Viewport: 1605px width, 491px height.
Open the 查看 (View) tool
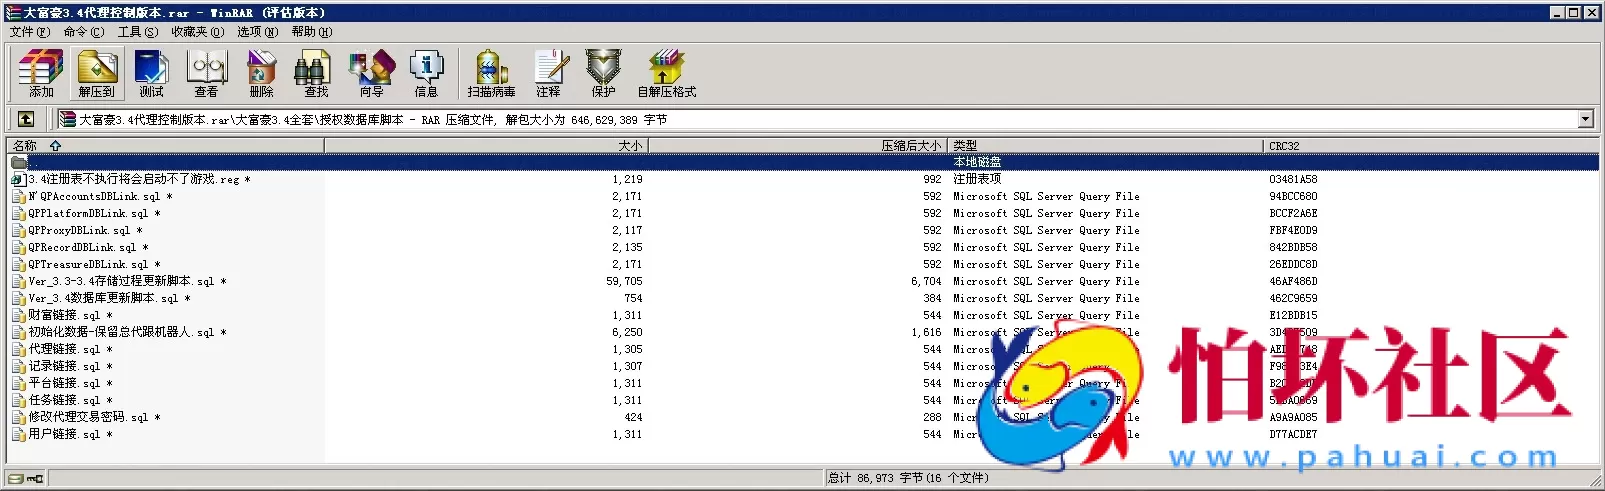point(207,74)
